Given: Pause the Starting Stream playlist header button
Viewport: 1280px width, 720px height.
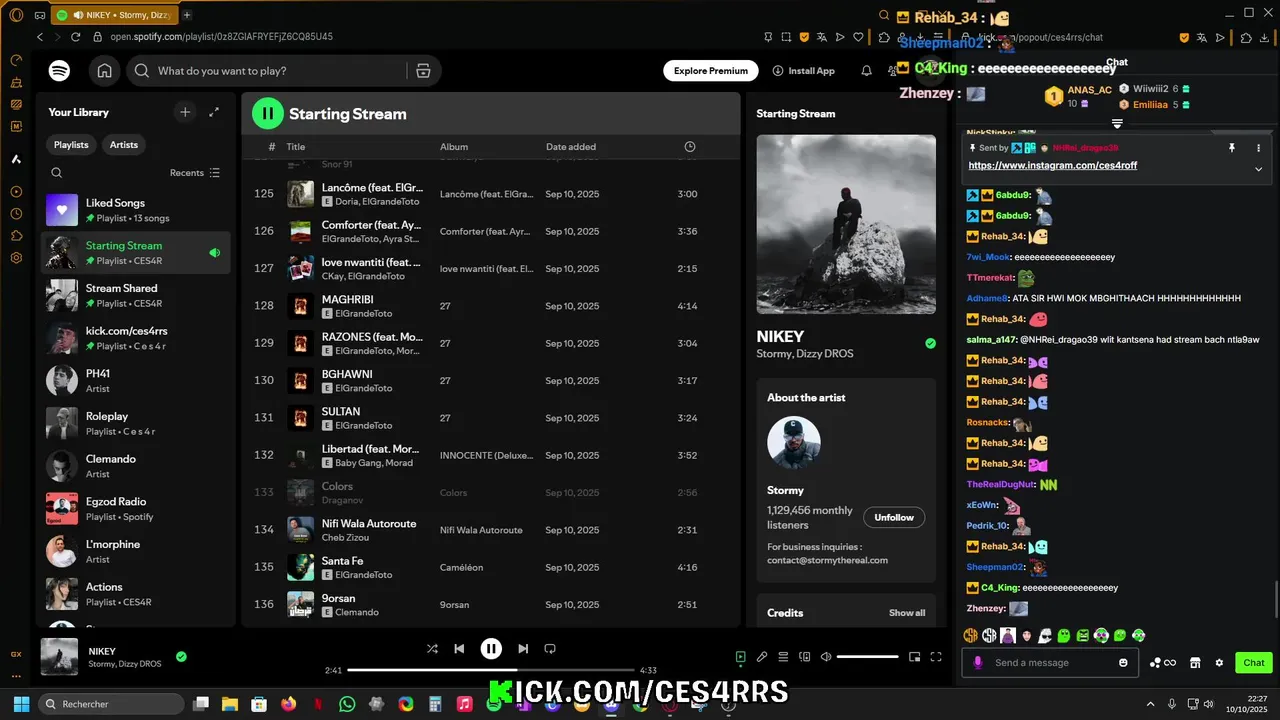Looking at the screenshot, I should (x=268, y=113).
